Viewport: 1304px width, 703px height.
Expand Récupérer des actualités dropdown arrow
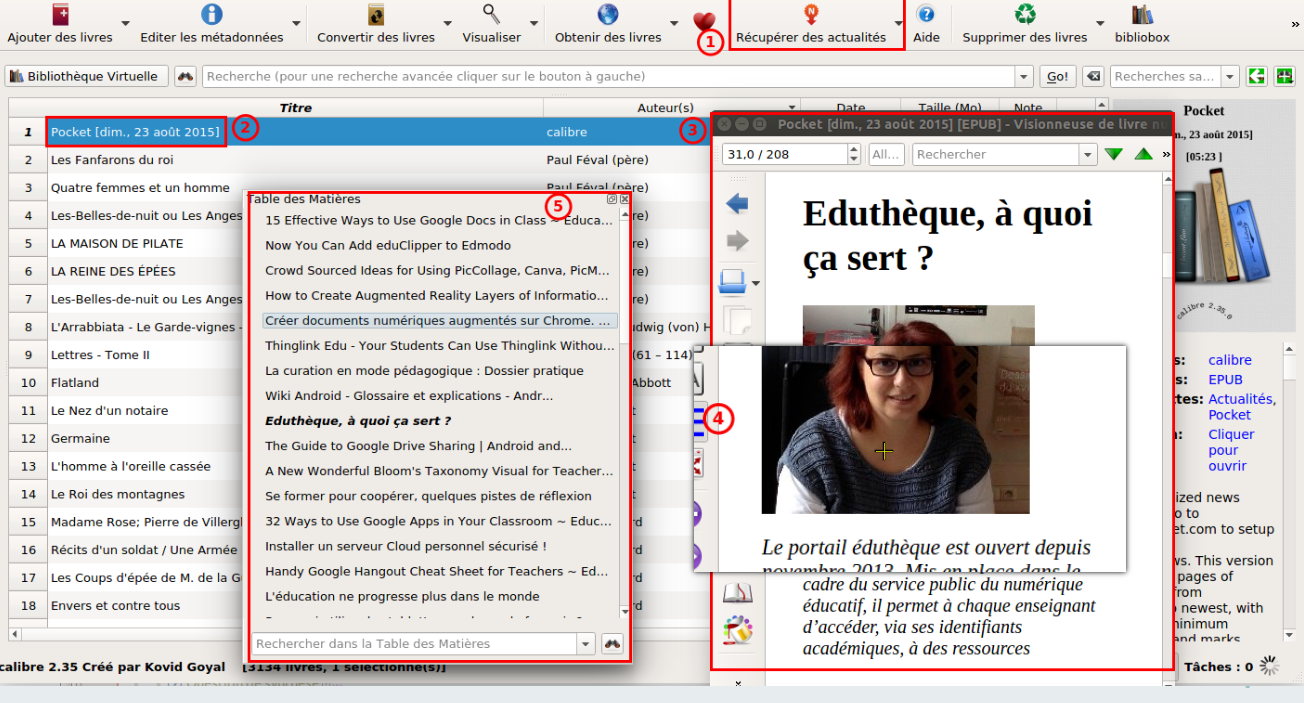pos(898,24)
